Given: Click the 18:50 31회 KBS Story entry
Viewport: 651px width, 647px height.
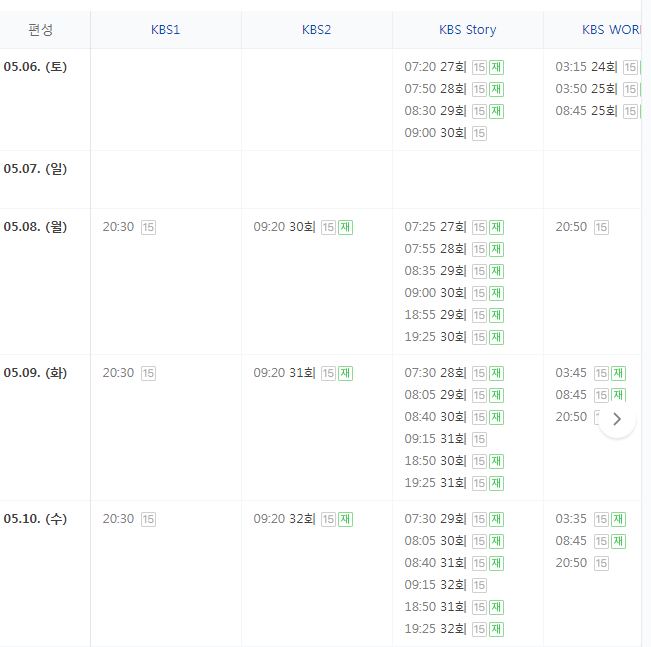Looking at the screenshot, I should pos(454,607).
